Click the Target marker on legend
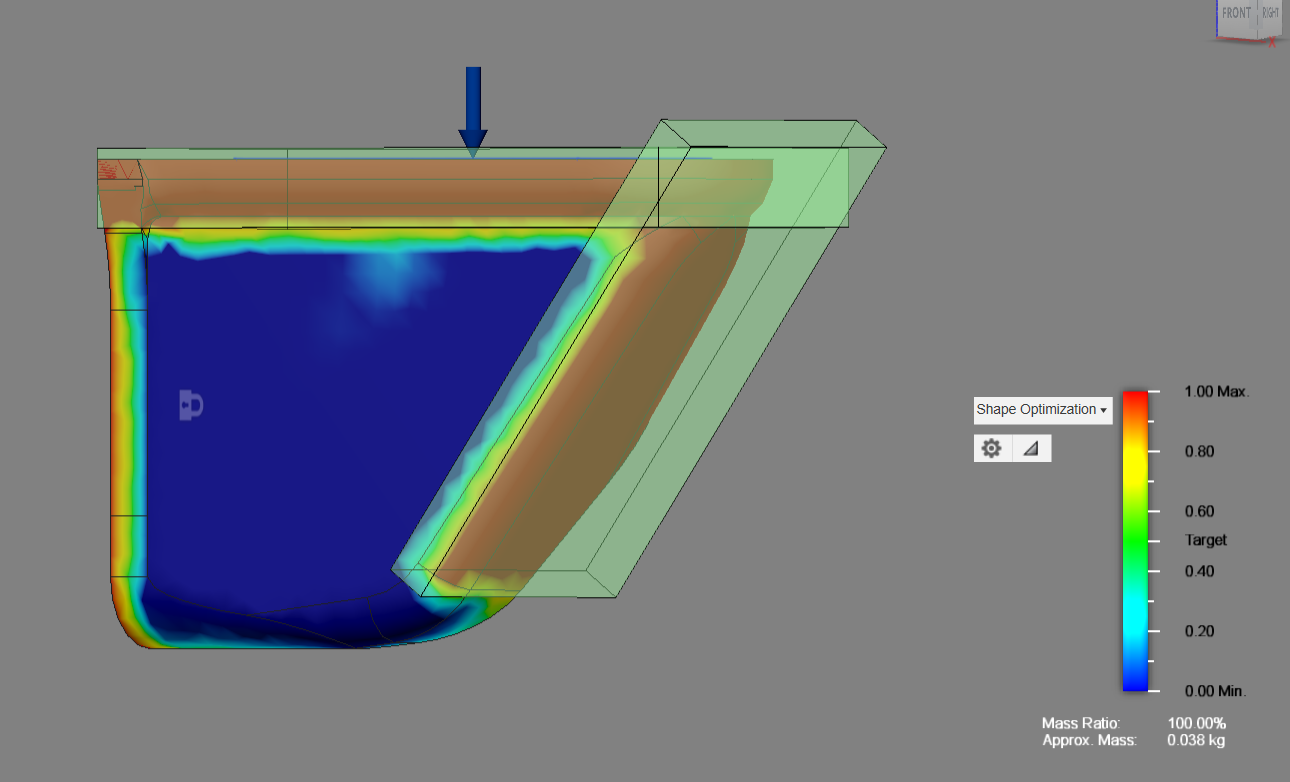 1205,540
